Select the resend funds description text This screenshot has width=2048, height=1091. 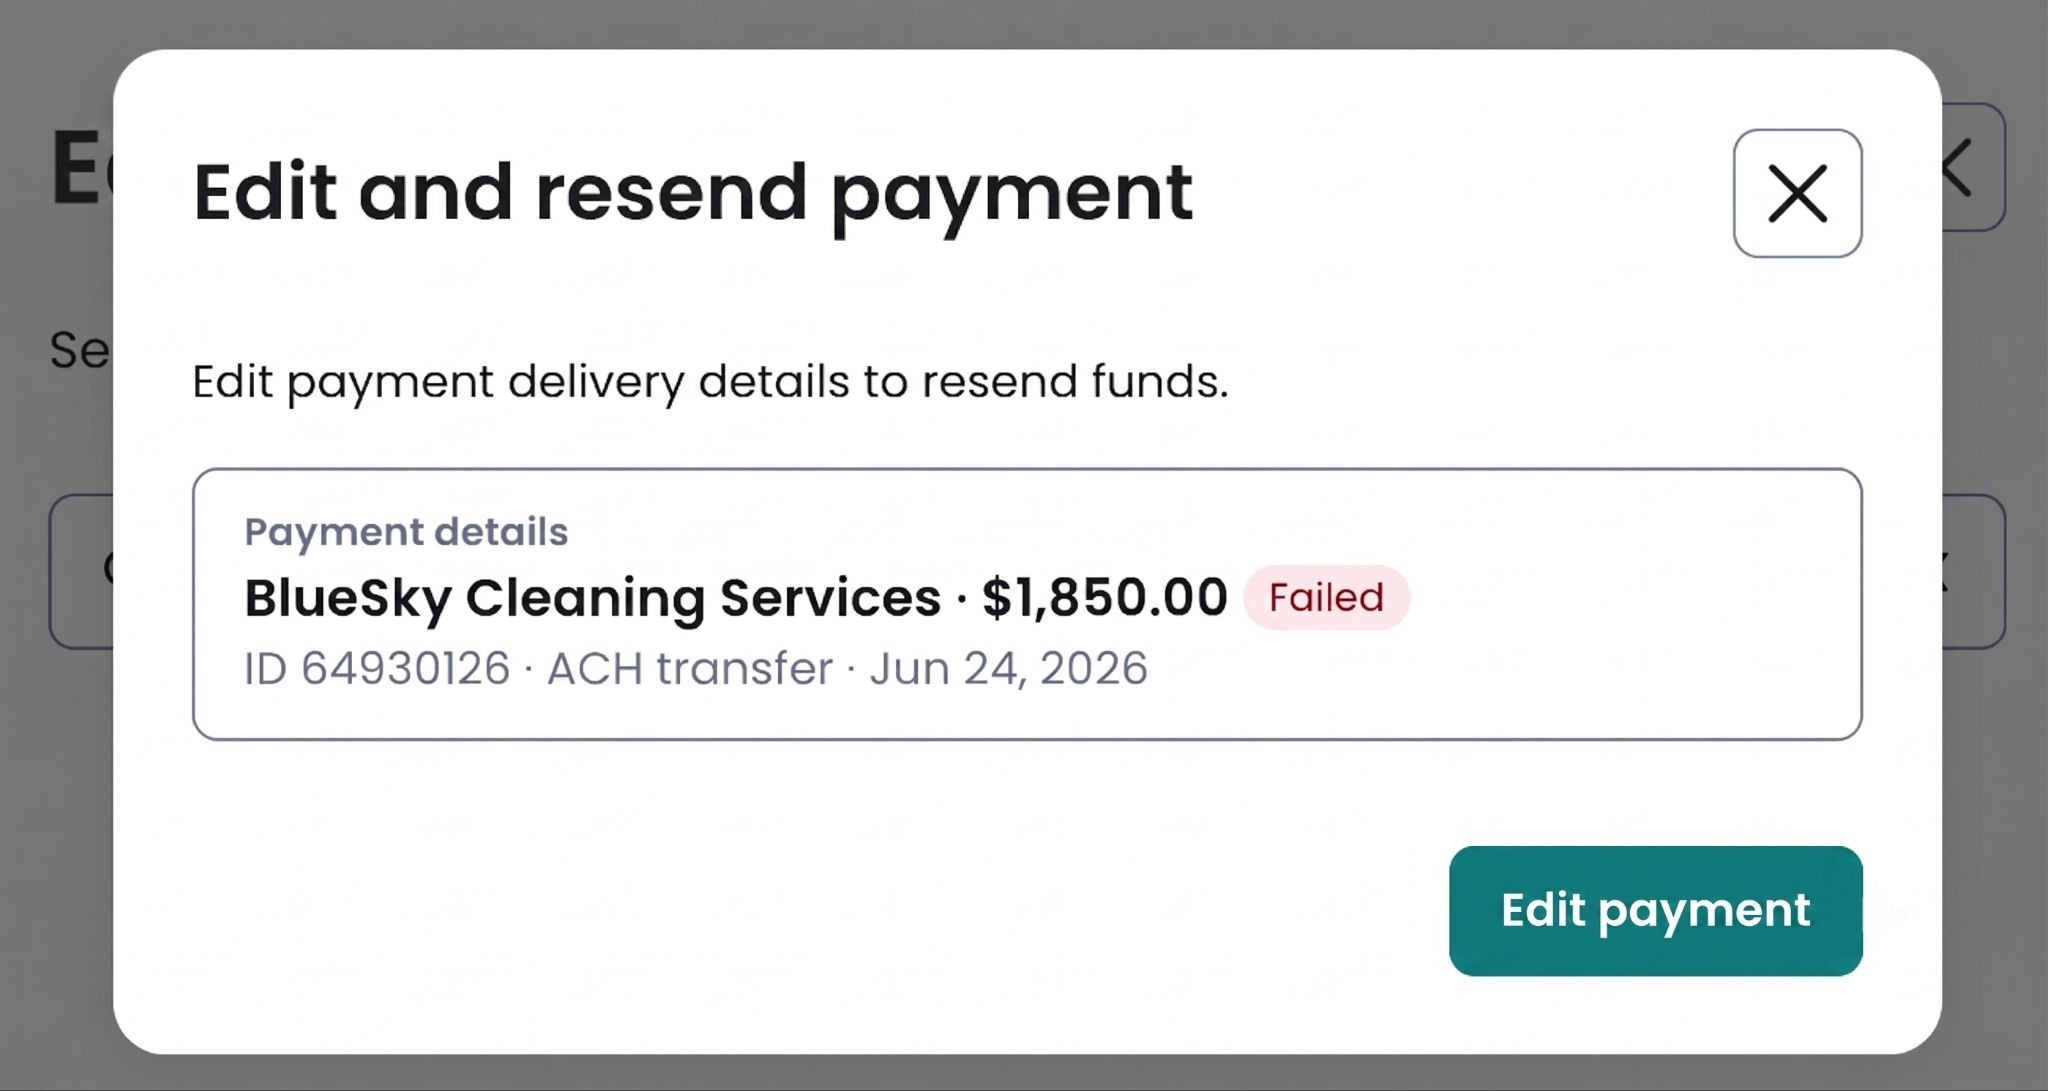710,382
